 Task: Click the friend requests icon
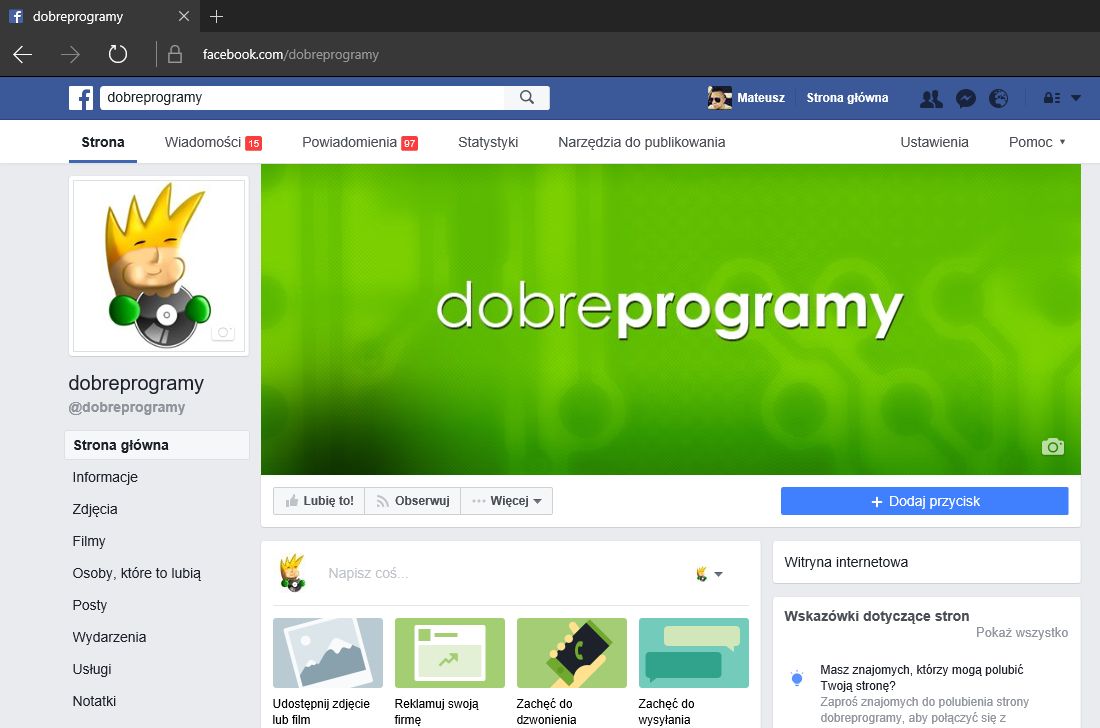point(930,98)
